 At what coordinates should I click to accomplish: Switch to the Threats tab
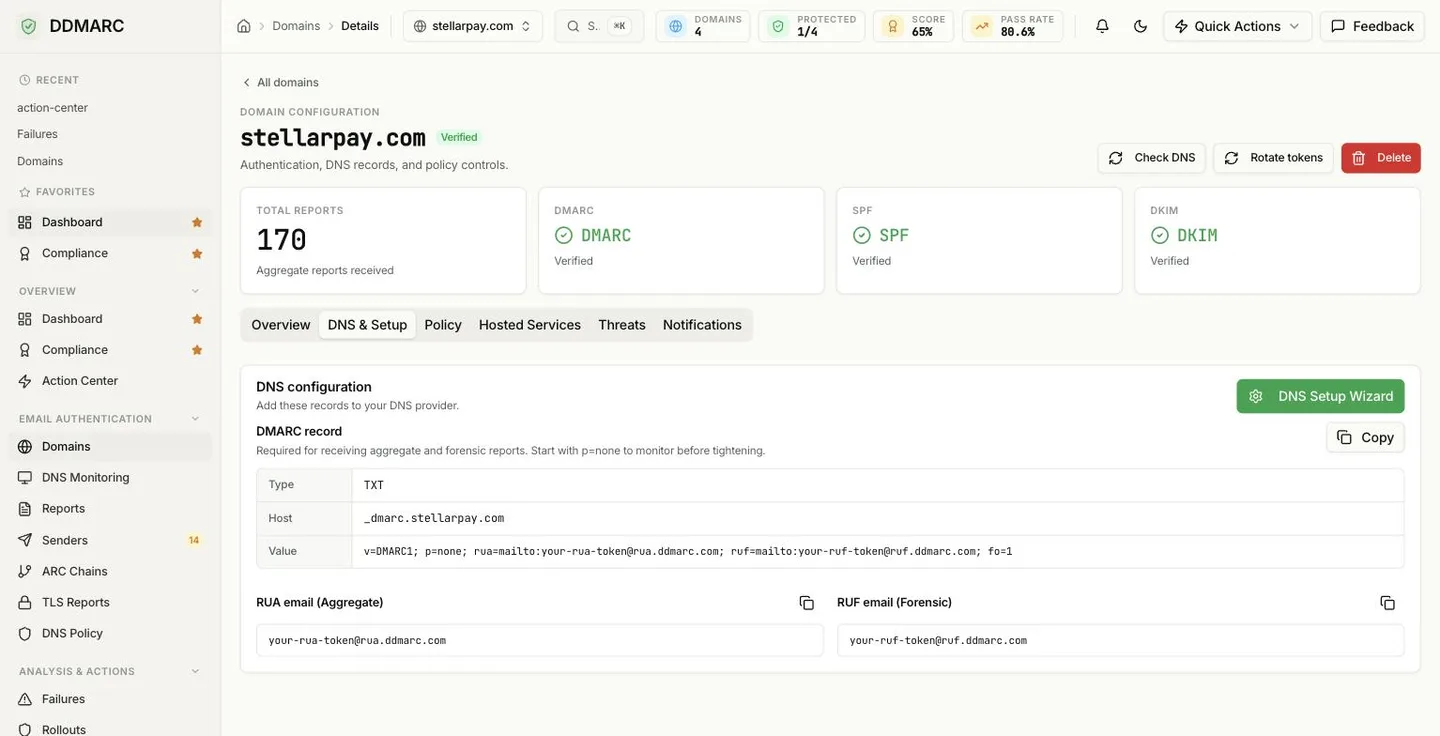622,325
